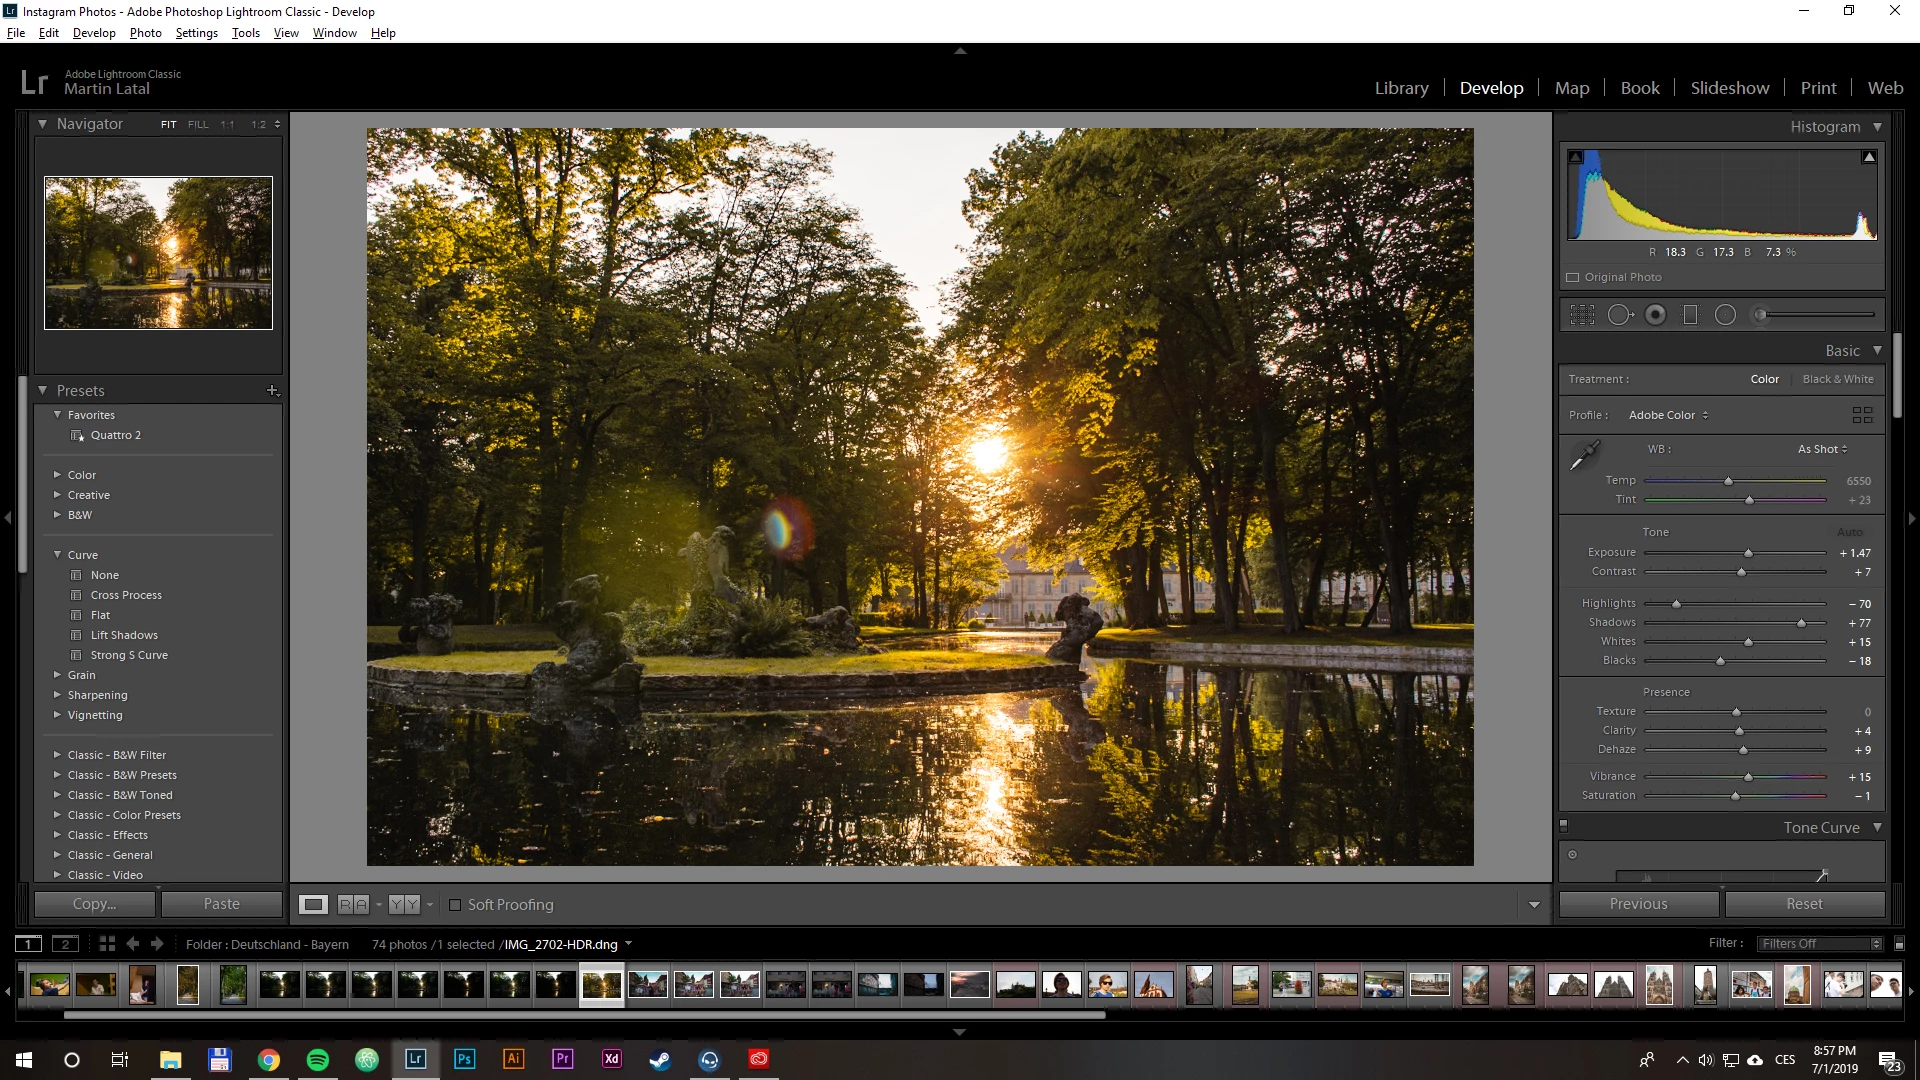Open the Settings menu
The image size is (1920, 1080).
coord(196,33)
